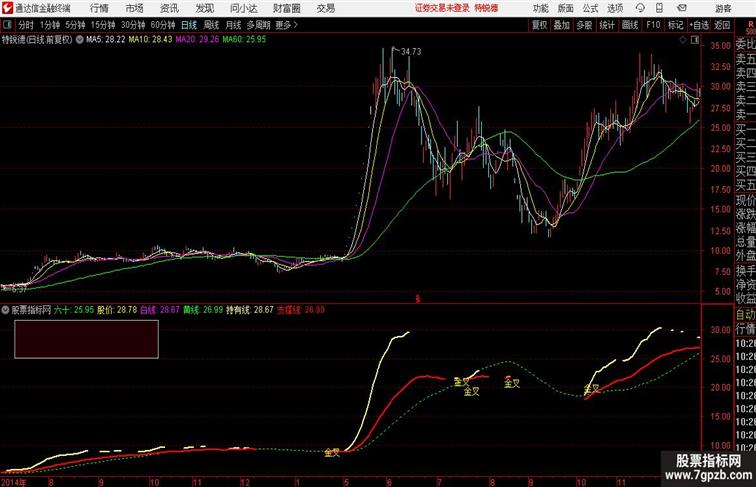Open the customer service headset icon

(x=640, y=8)
